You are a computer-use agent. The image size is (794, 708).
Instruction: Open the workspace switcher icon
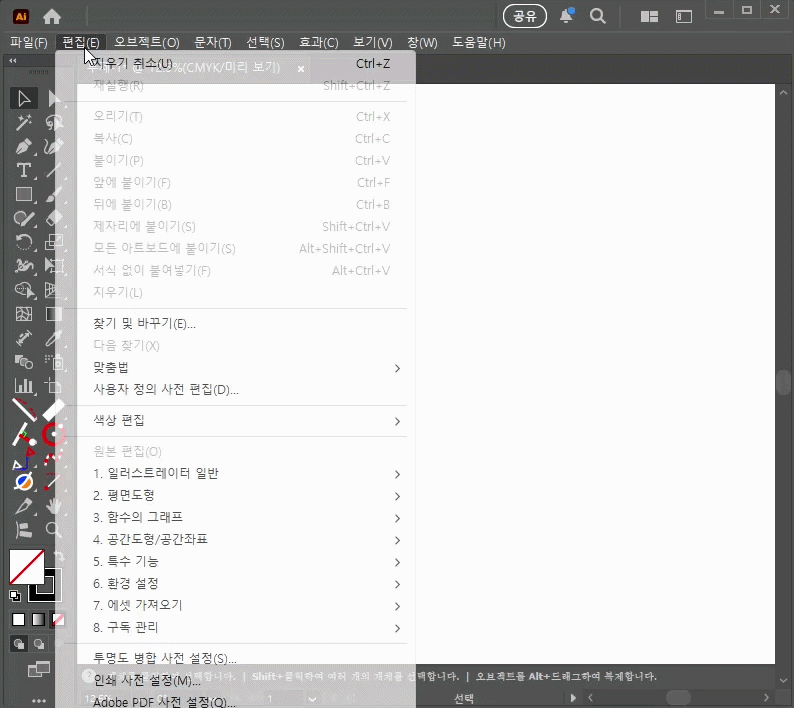tap(684, 17)
